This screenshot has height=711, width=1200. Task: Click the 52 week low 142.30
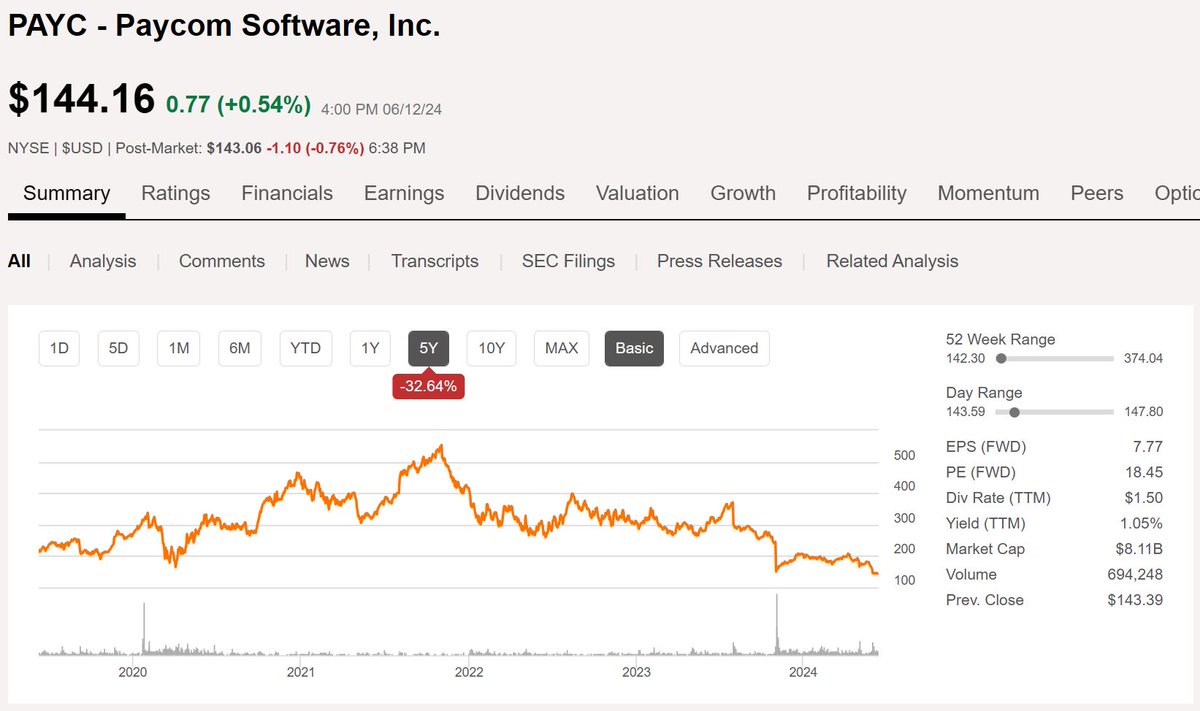pyautogui.click(x=966, y=358)
